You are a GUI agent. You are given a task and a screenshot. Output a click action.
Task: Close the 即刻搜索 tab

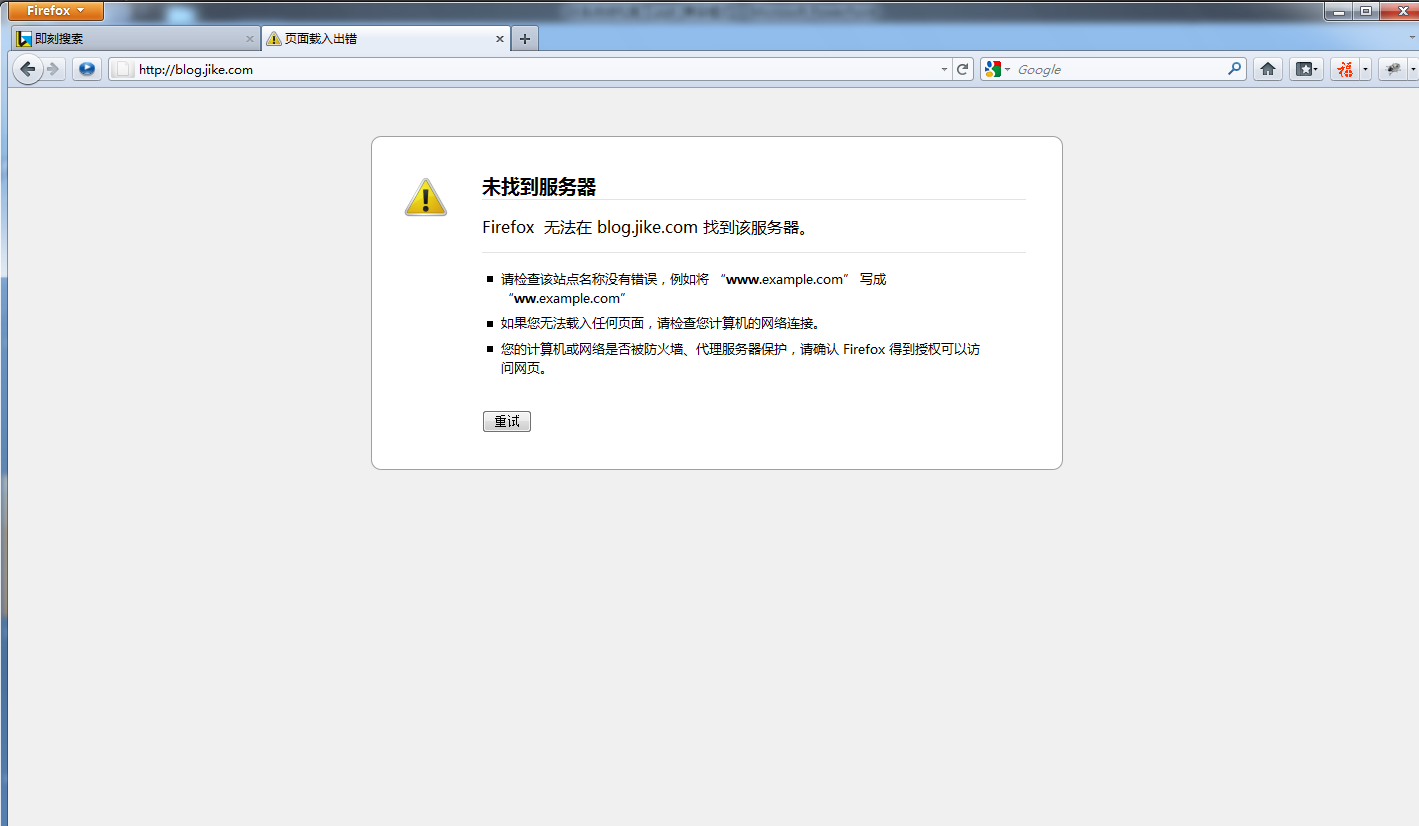pyautogui.click(x=250, y=39)
